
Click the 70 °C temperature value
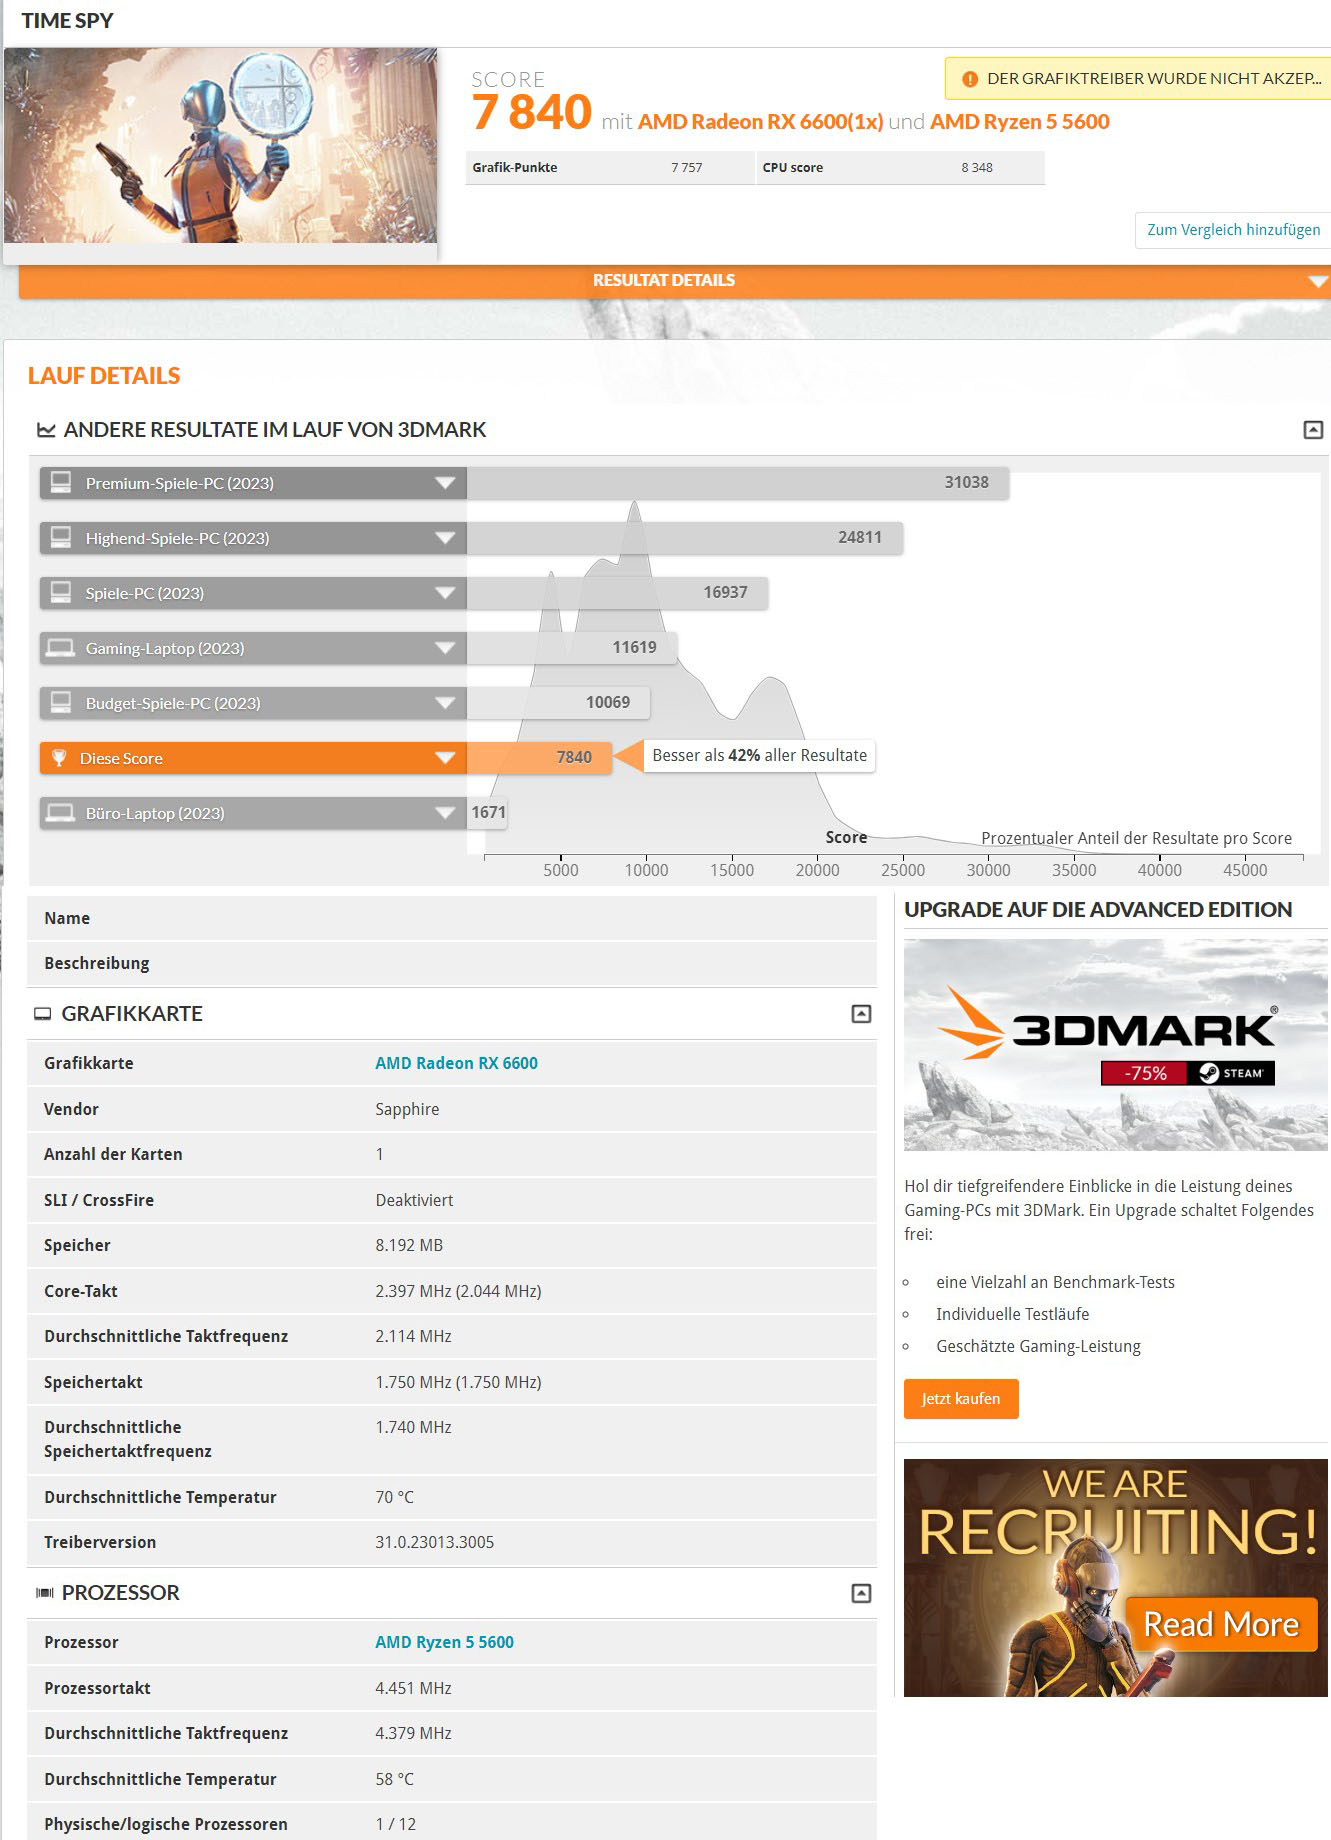[x=394, y=1497]
